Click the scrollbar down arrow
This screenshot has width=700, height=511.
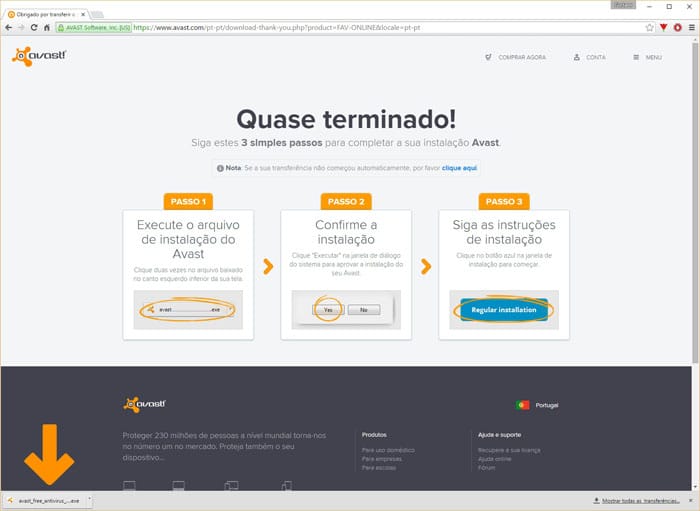click(695, 487)
